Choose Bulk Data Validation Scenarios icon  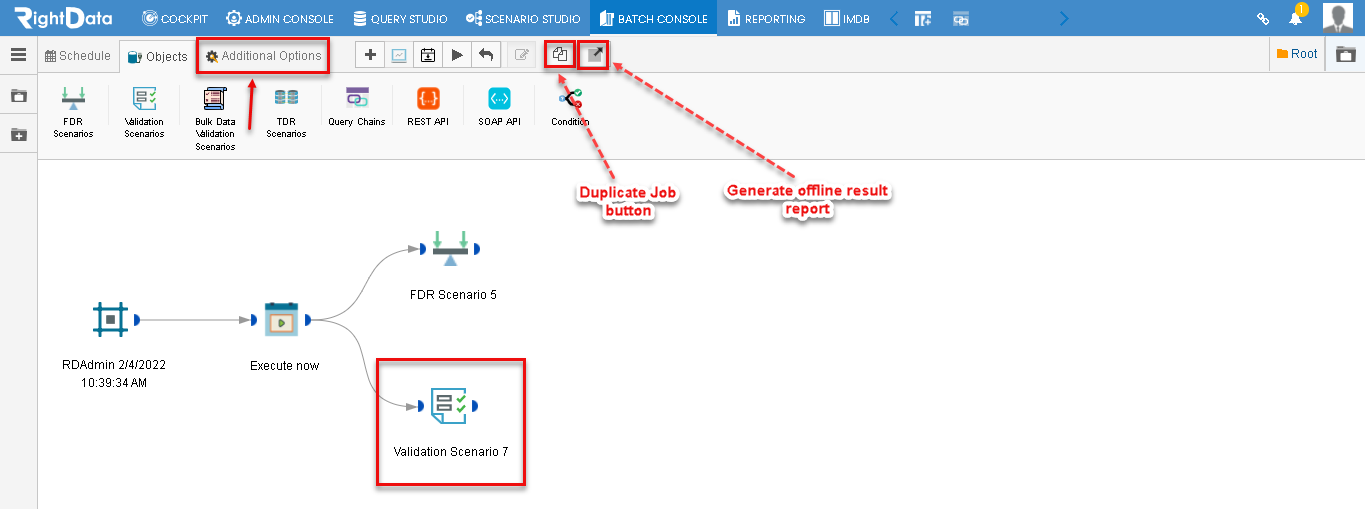click(x=214, y=98)
